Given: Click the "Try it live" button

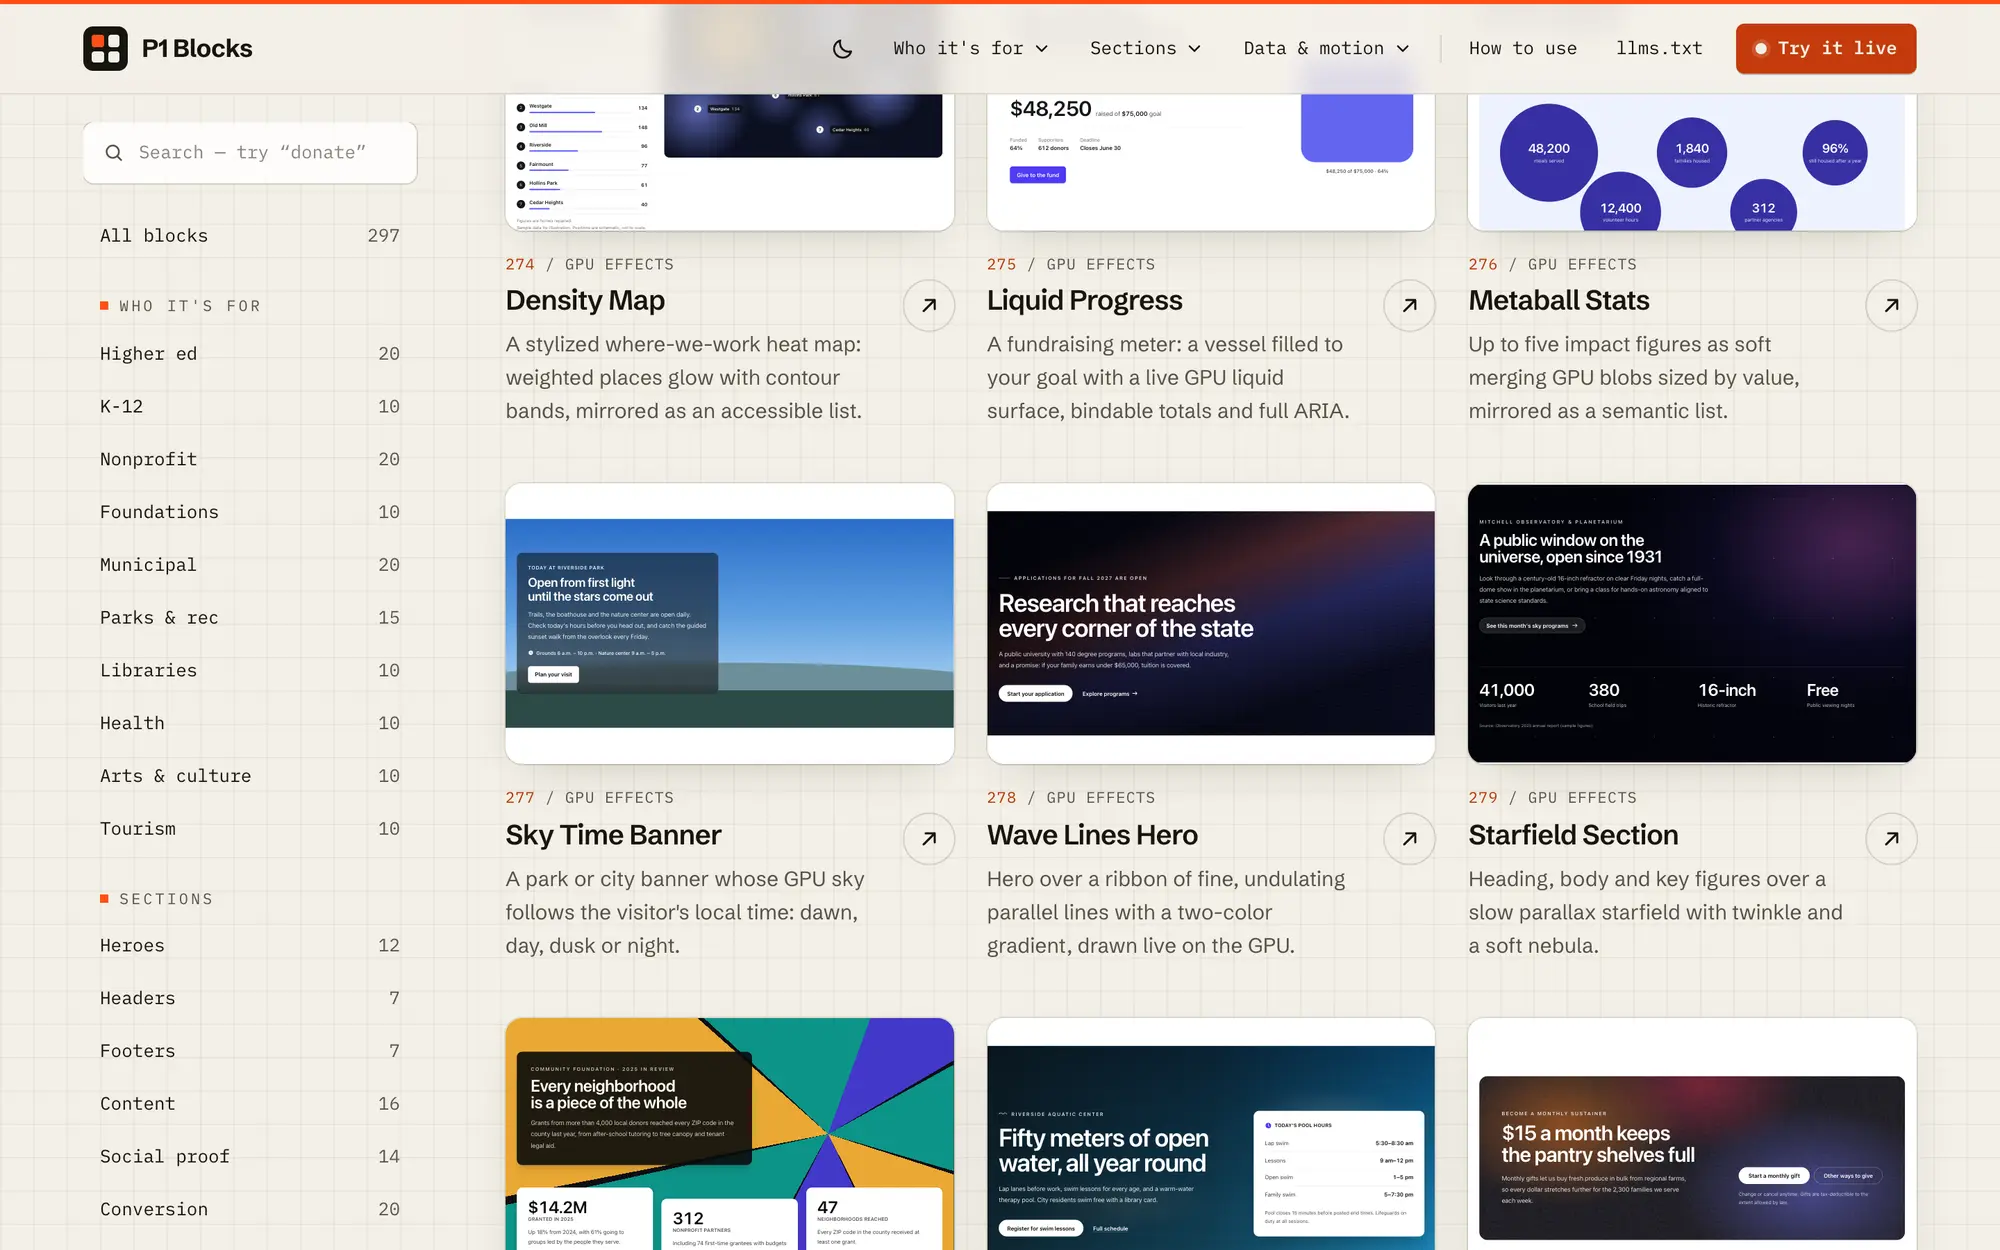Looking at the screenshot, I should (1826, 48).
